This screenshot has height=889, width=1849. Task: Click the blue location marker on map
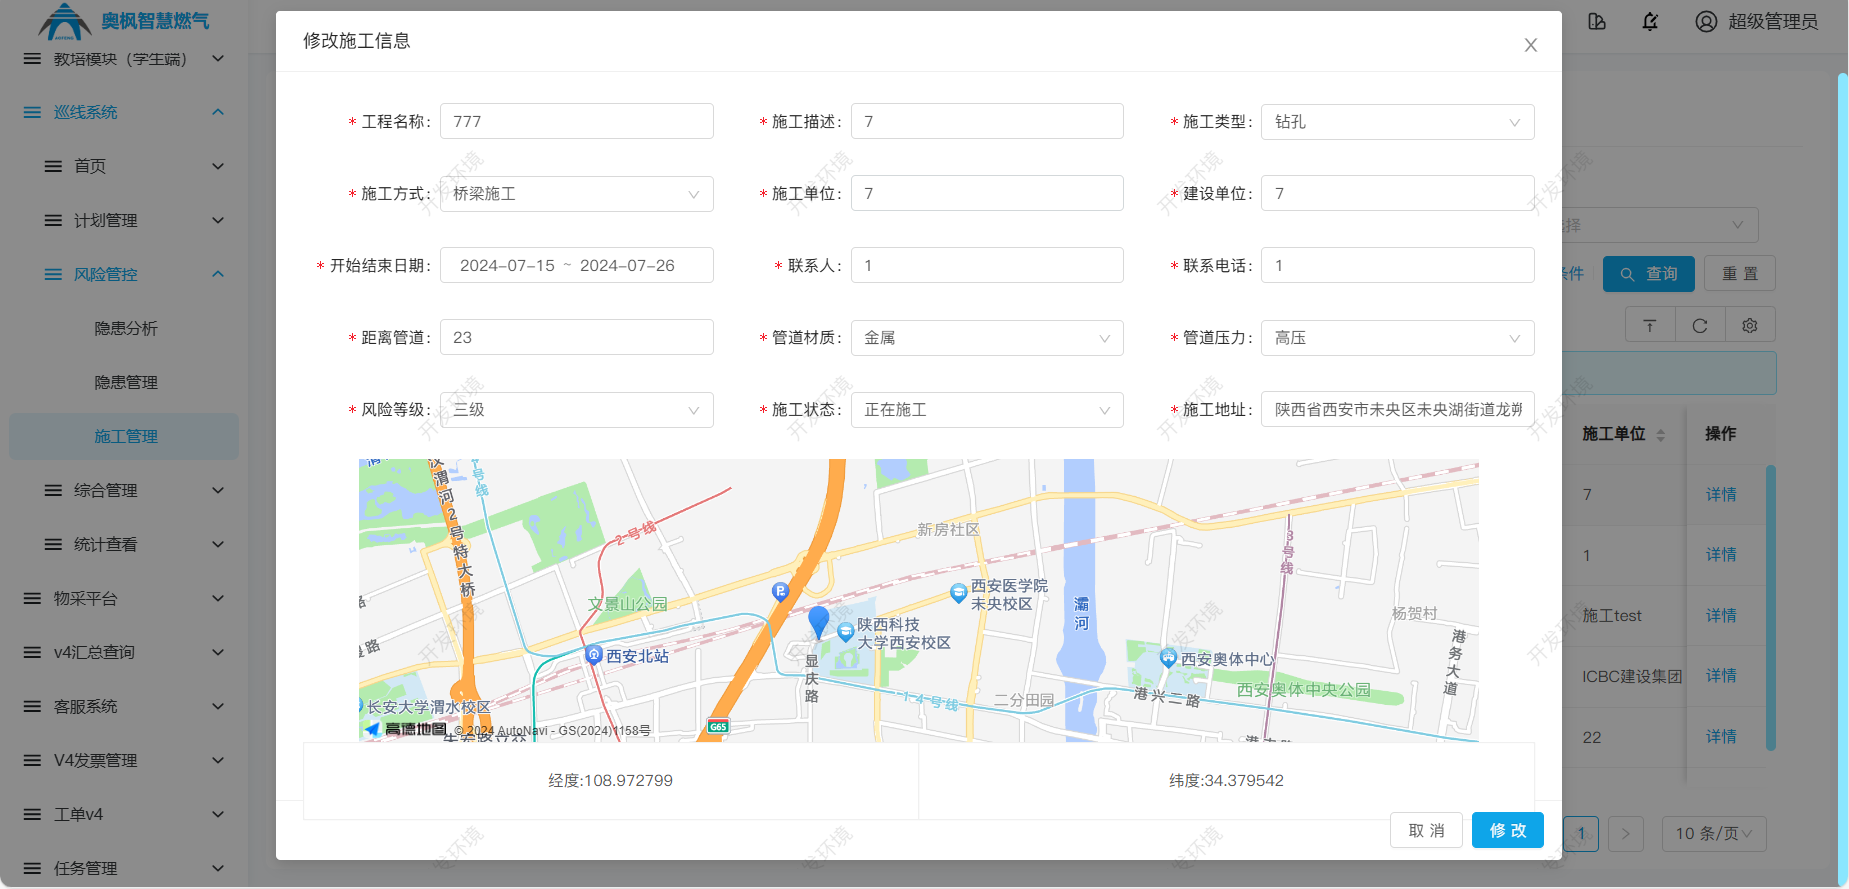(818, 621)
